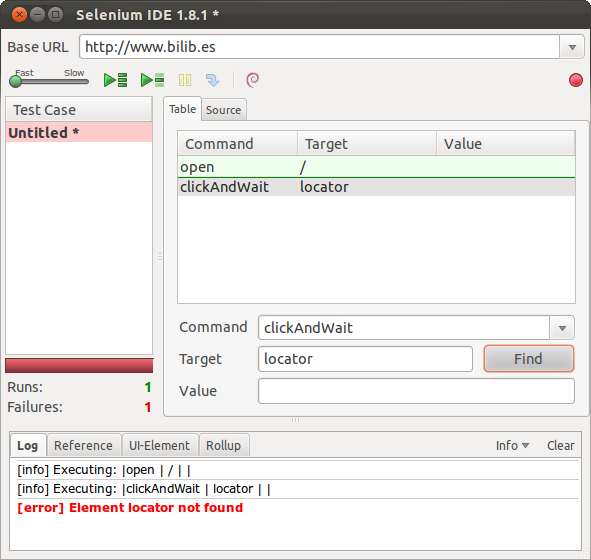
Task: Expand the Command combo box arrow
Action: pos(562,328)
